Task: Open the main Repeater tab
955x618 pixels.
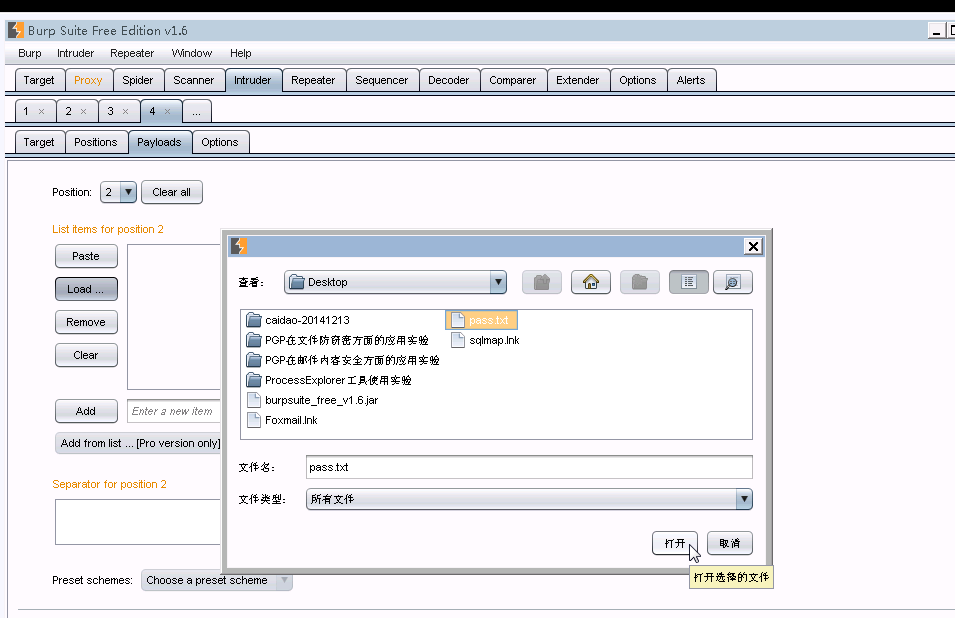Action: 313,80
